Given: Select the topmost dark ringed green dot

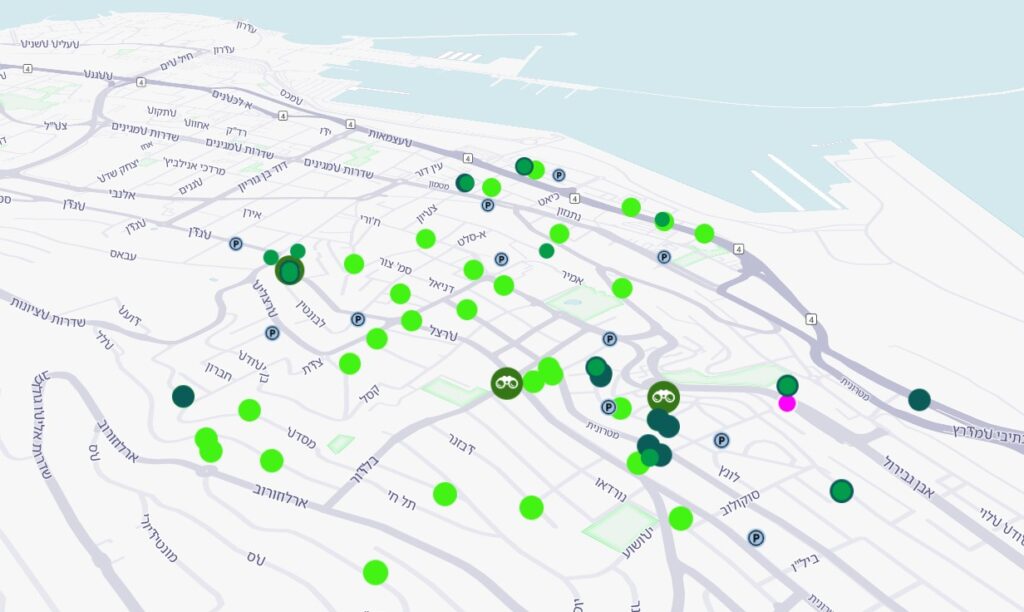Looking at the screenshot, I should point(524,166).
